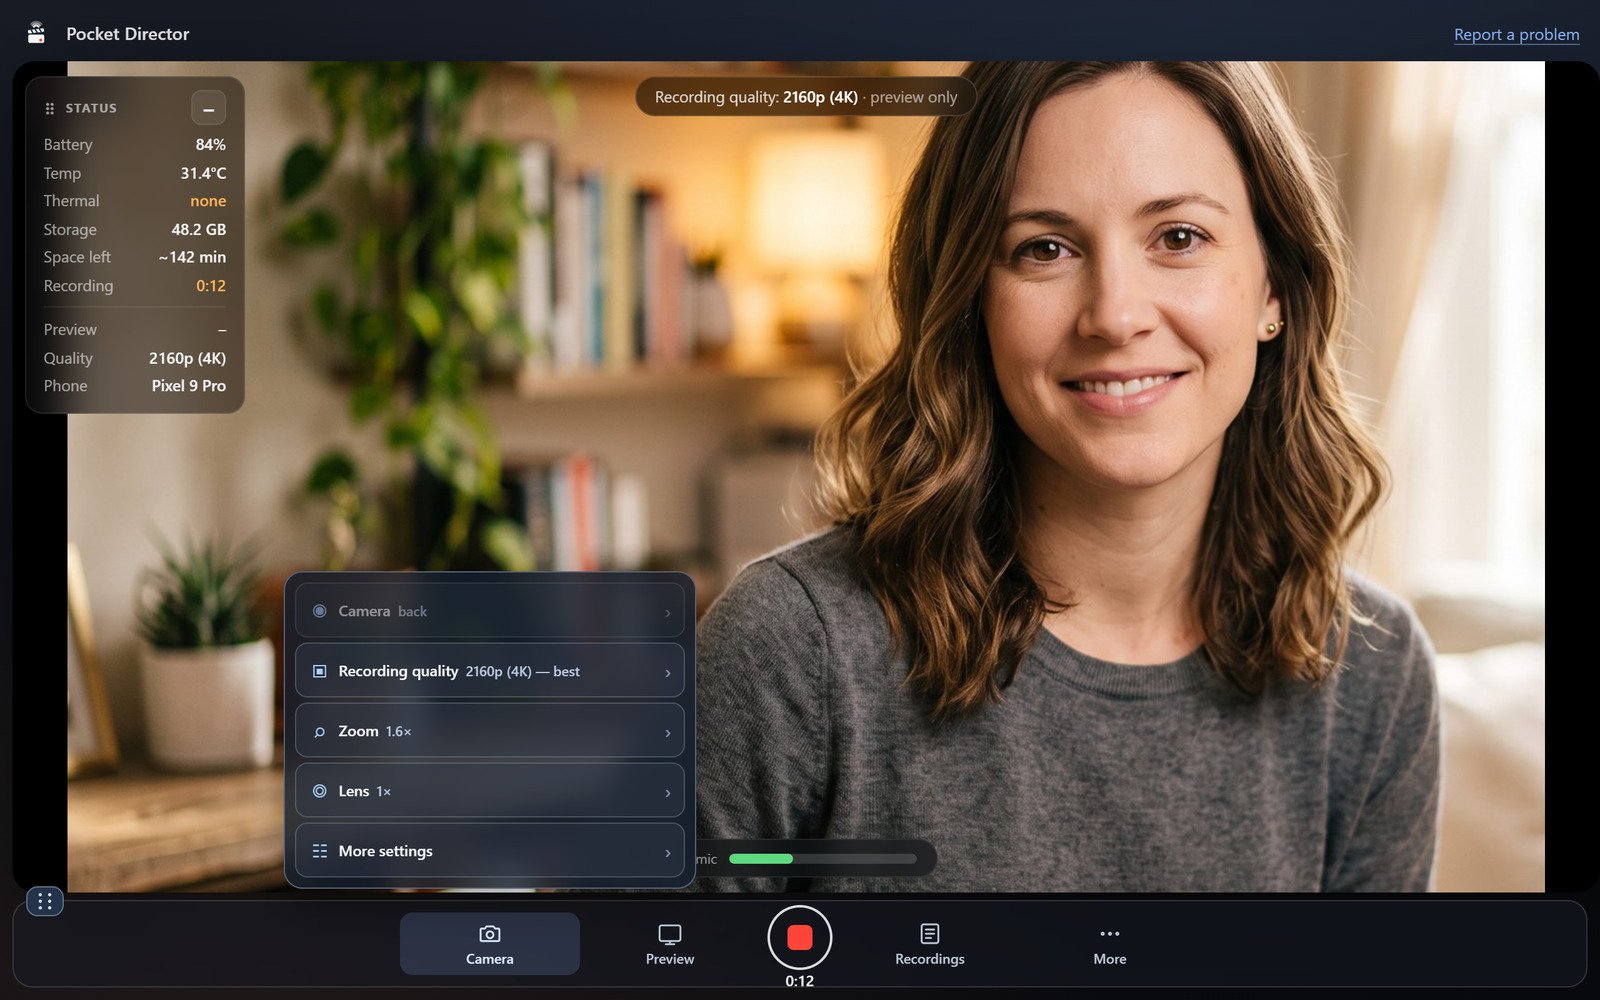Click the Recording quality square icon

point(320,671)
